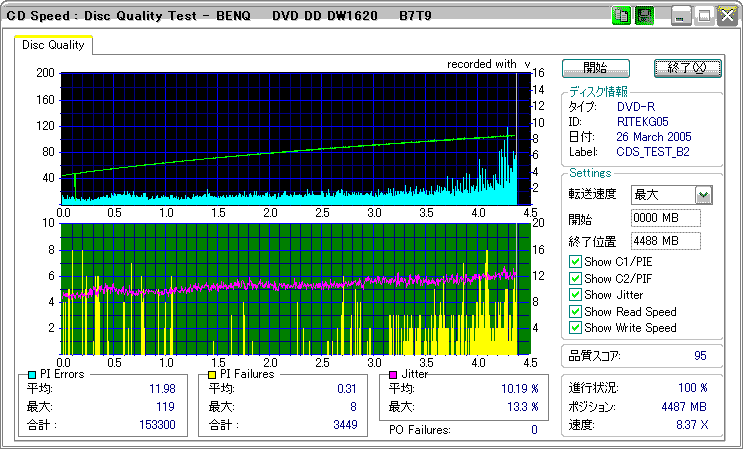Click the 終了位置 field showing 4488 MB

[x=665, y=240]
